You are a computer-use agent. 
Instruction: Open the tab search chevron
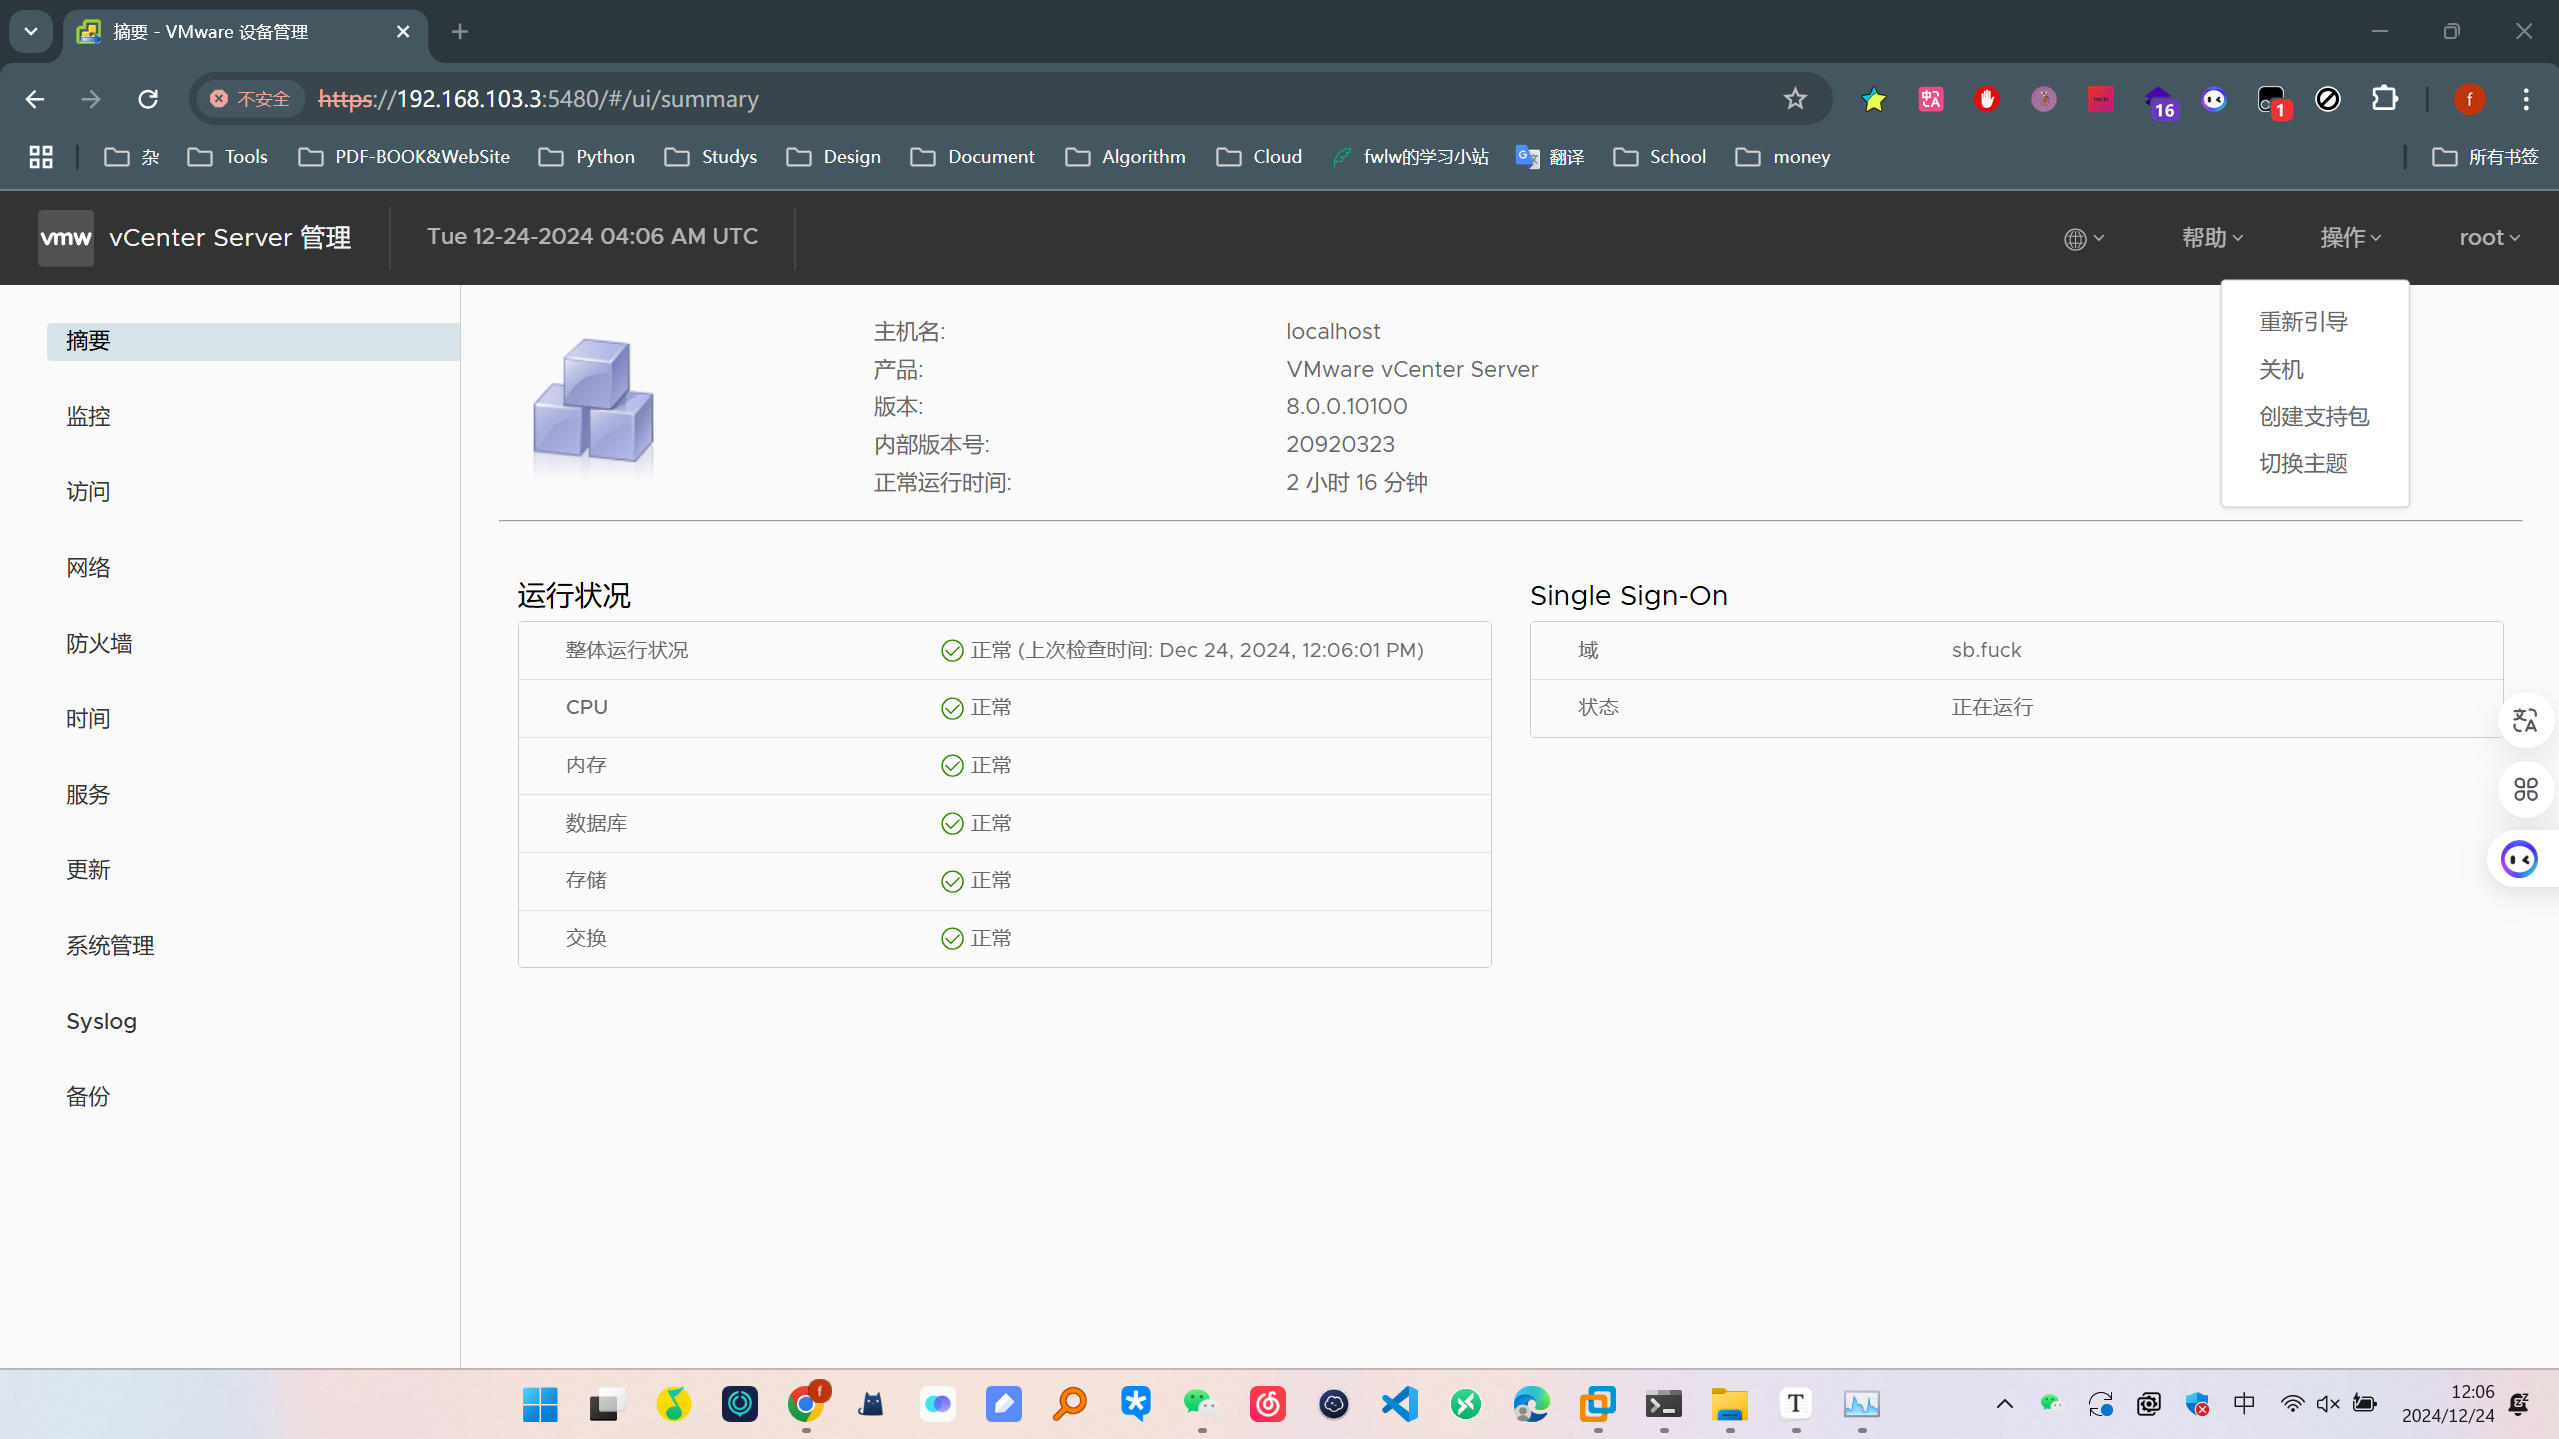[31, 32]
